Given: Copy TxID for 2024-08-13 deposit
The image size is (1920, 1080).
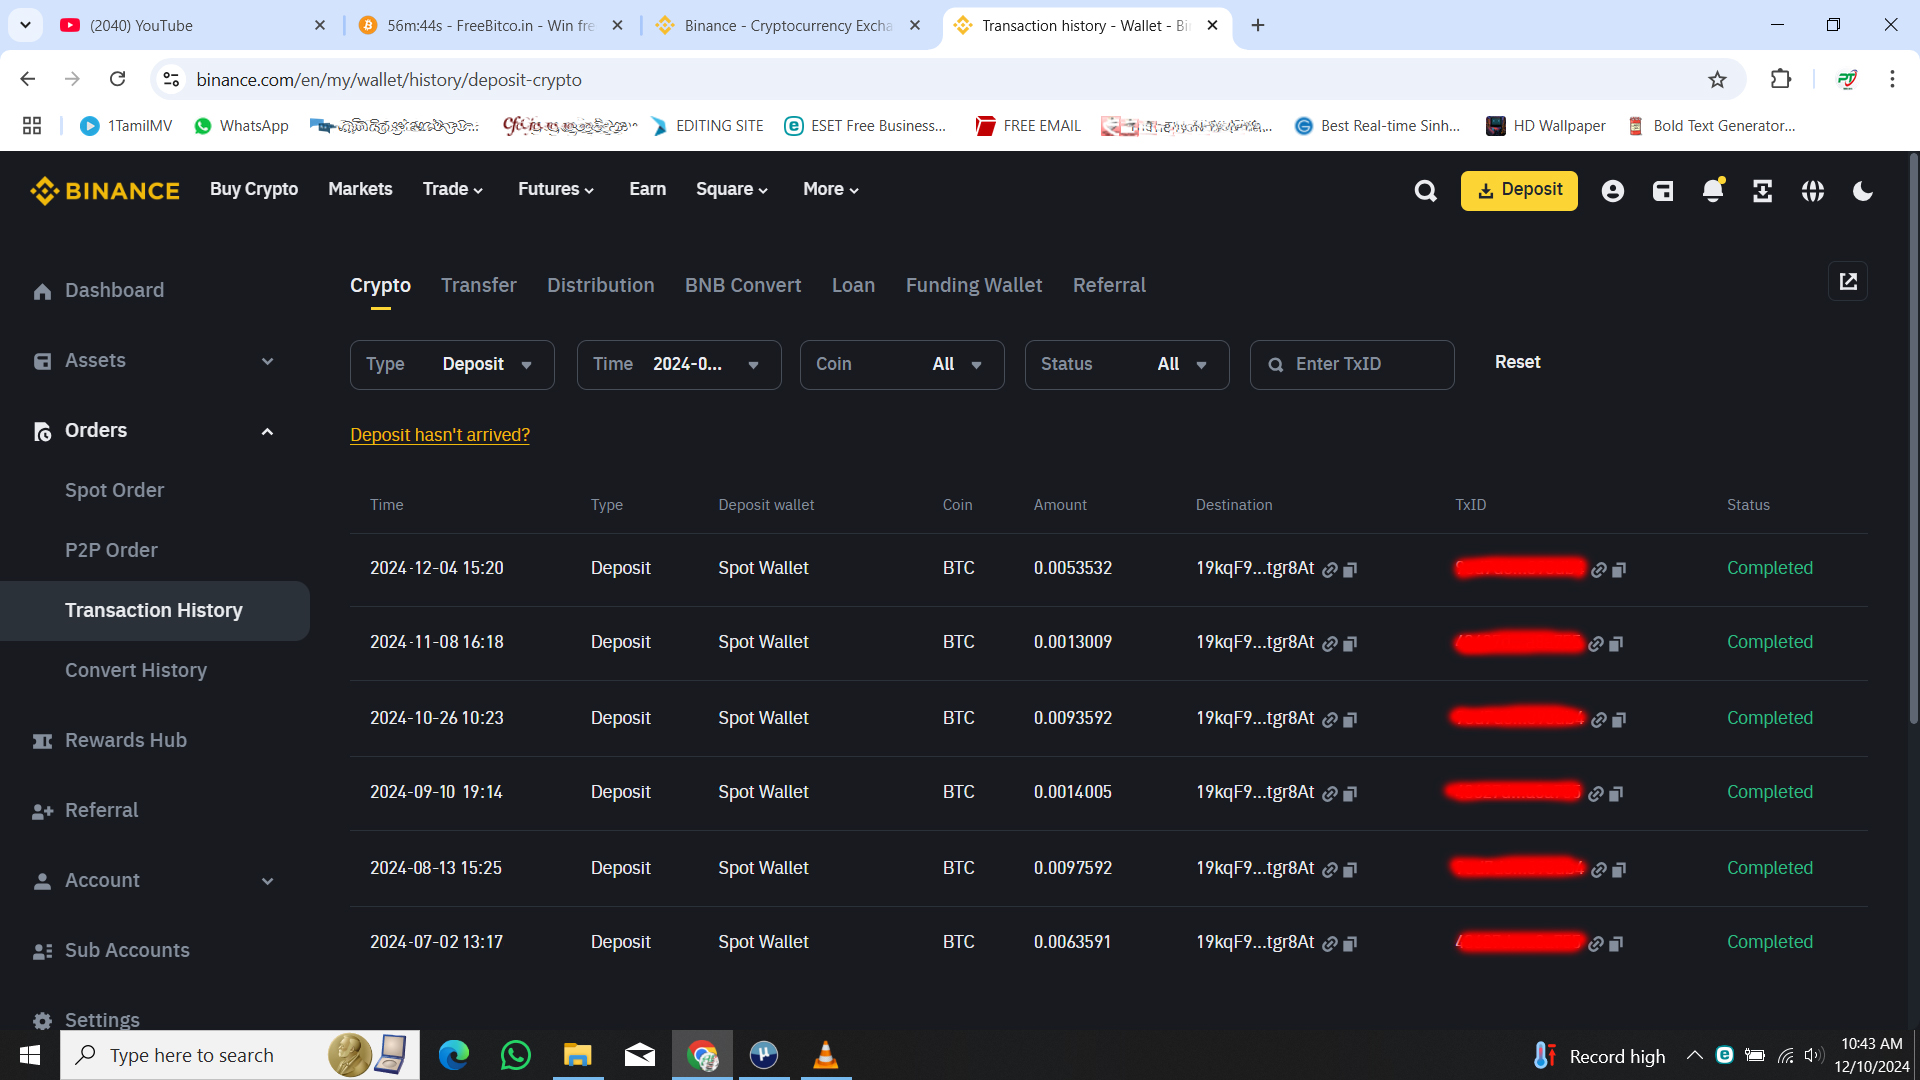Looking at the screenshot, I should coord(1619,870).
